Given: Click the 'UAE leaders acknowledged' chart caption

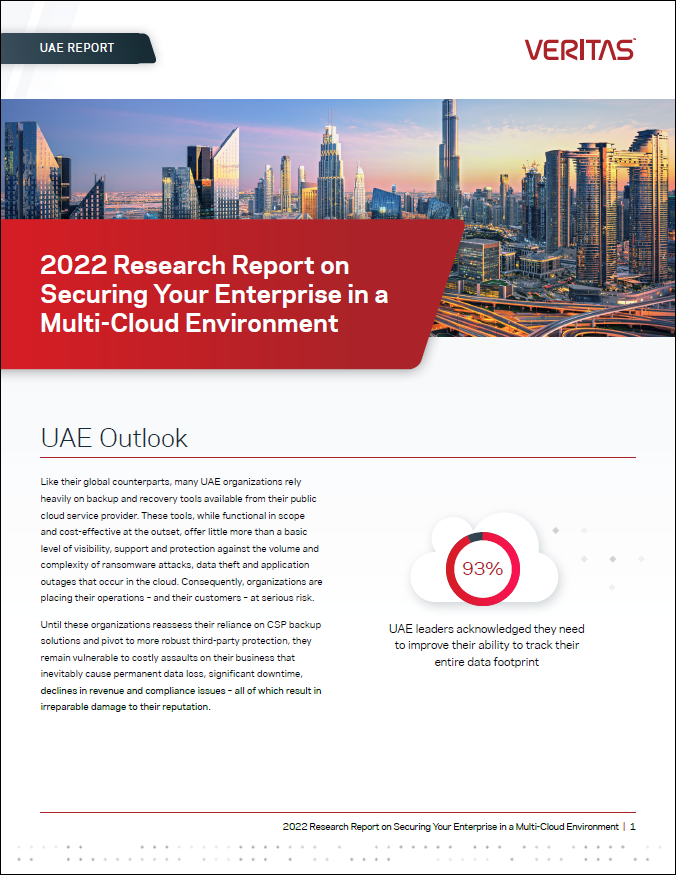Looking at the screenshot, I should click(x=487, y=645).
